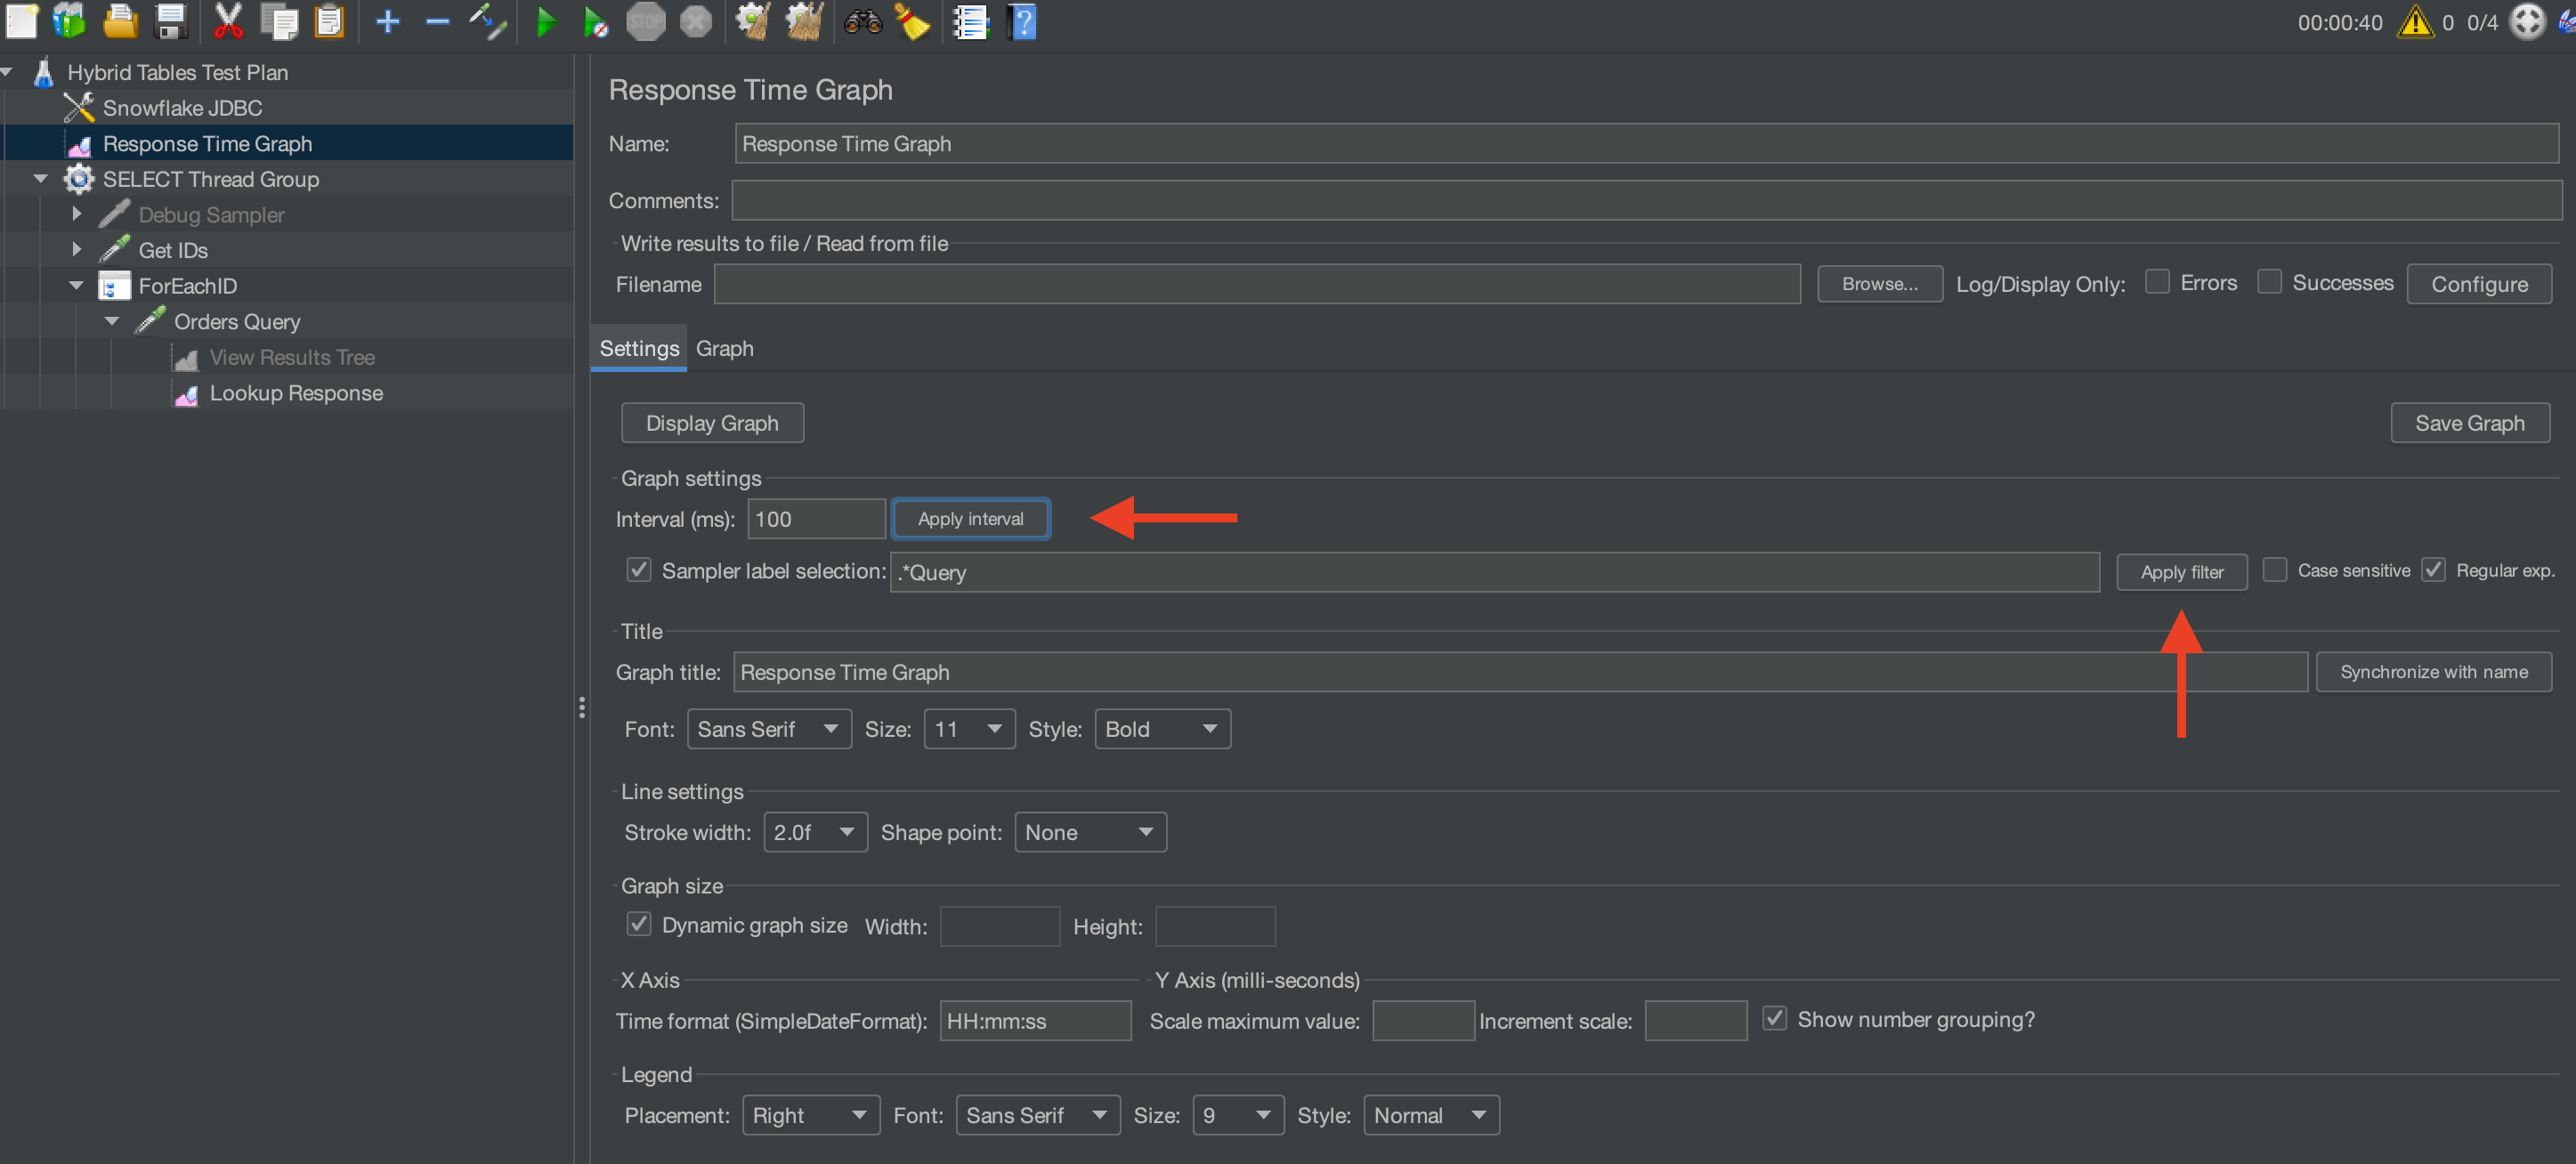Click the Interval (ms) input field

click(x=815, y=519)
